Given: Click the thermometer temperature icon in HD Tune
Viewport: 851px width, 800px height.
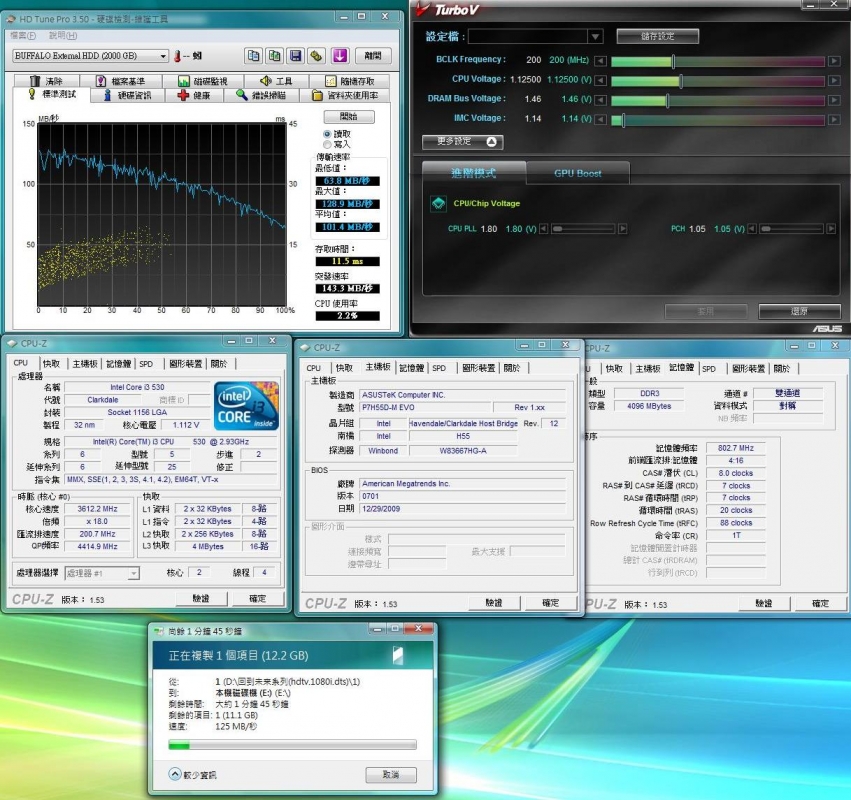Looking at the screenshot, I should pyautogui.click(x=178, y=56).
